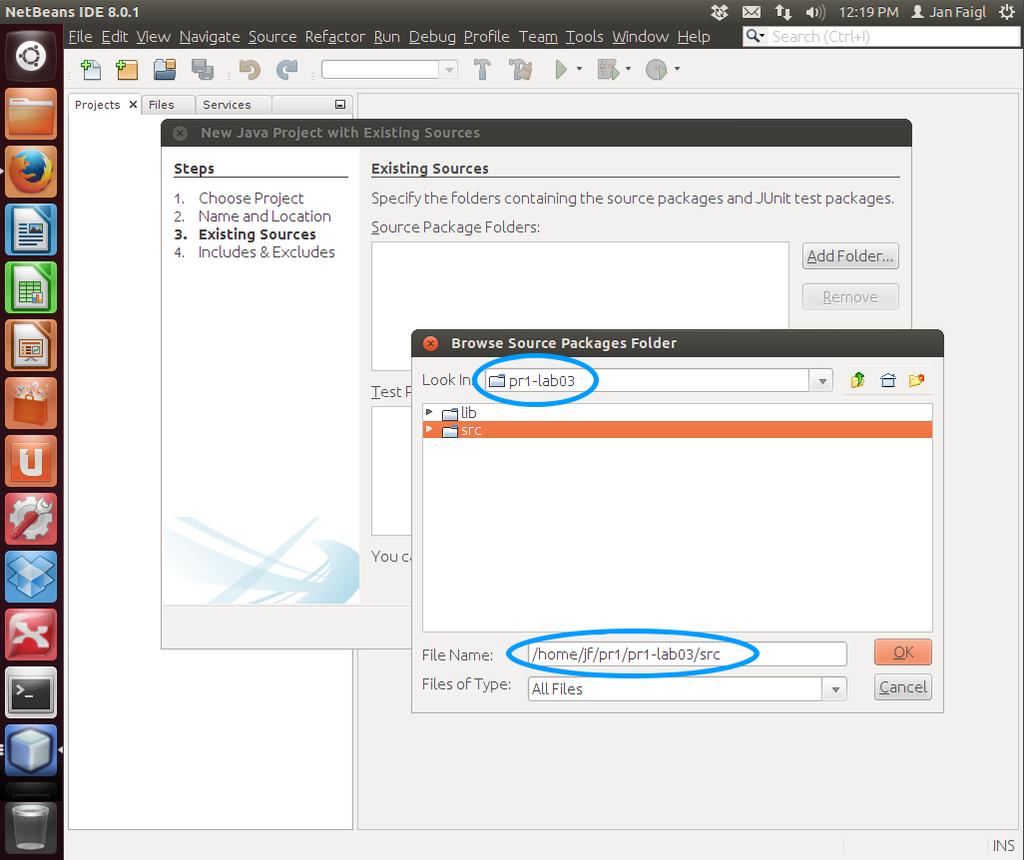Click Cancel in browse folder dialog
Viewport: 1024px width, 860px height.
tap(903, 687)
